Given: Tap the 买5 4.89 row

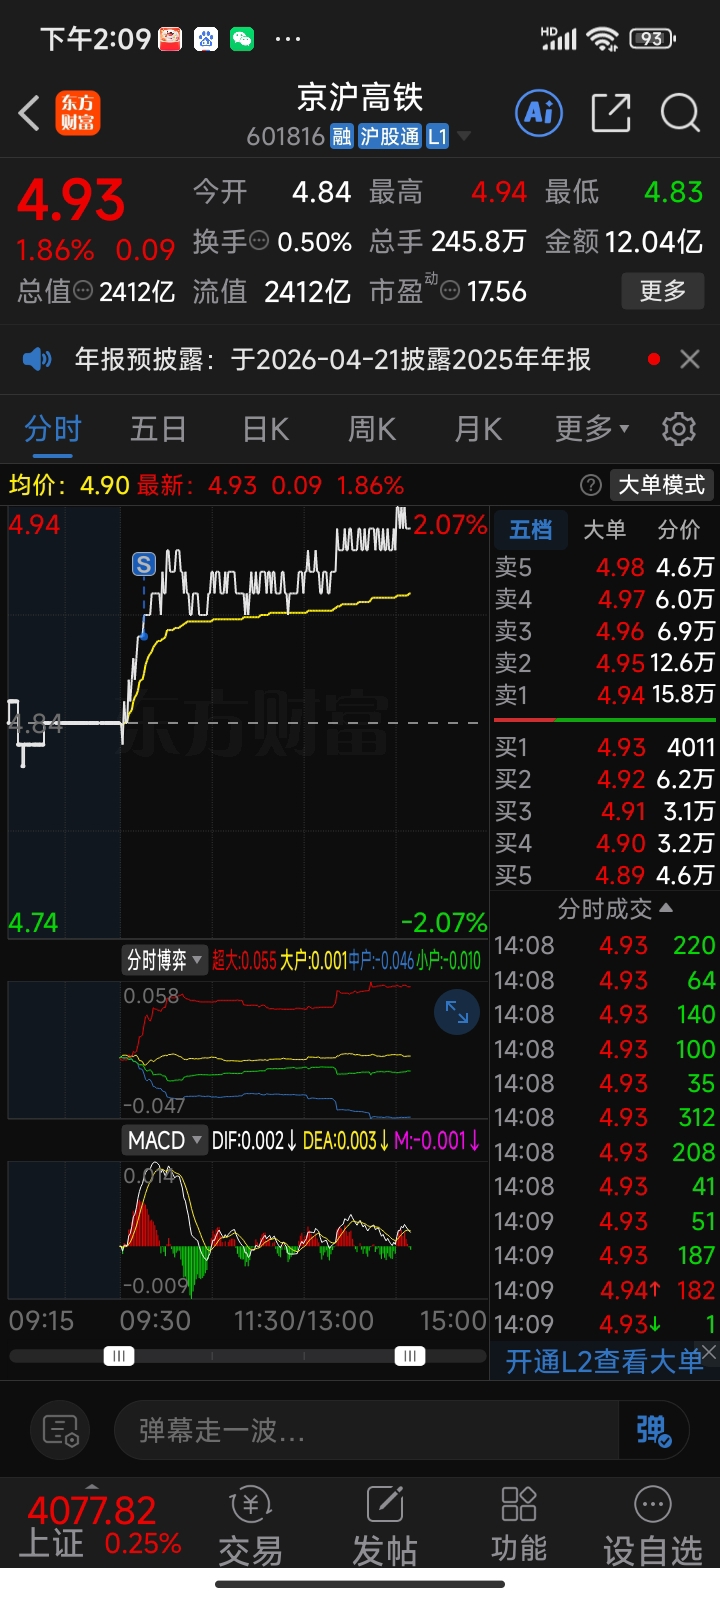Looking at the screenshot, I should pyautogui.click(x=604, y=875).
